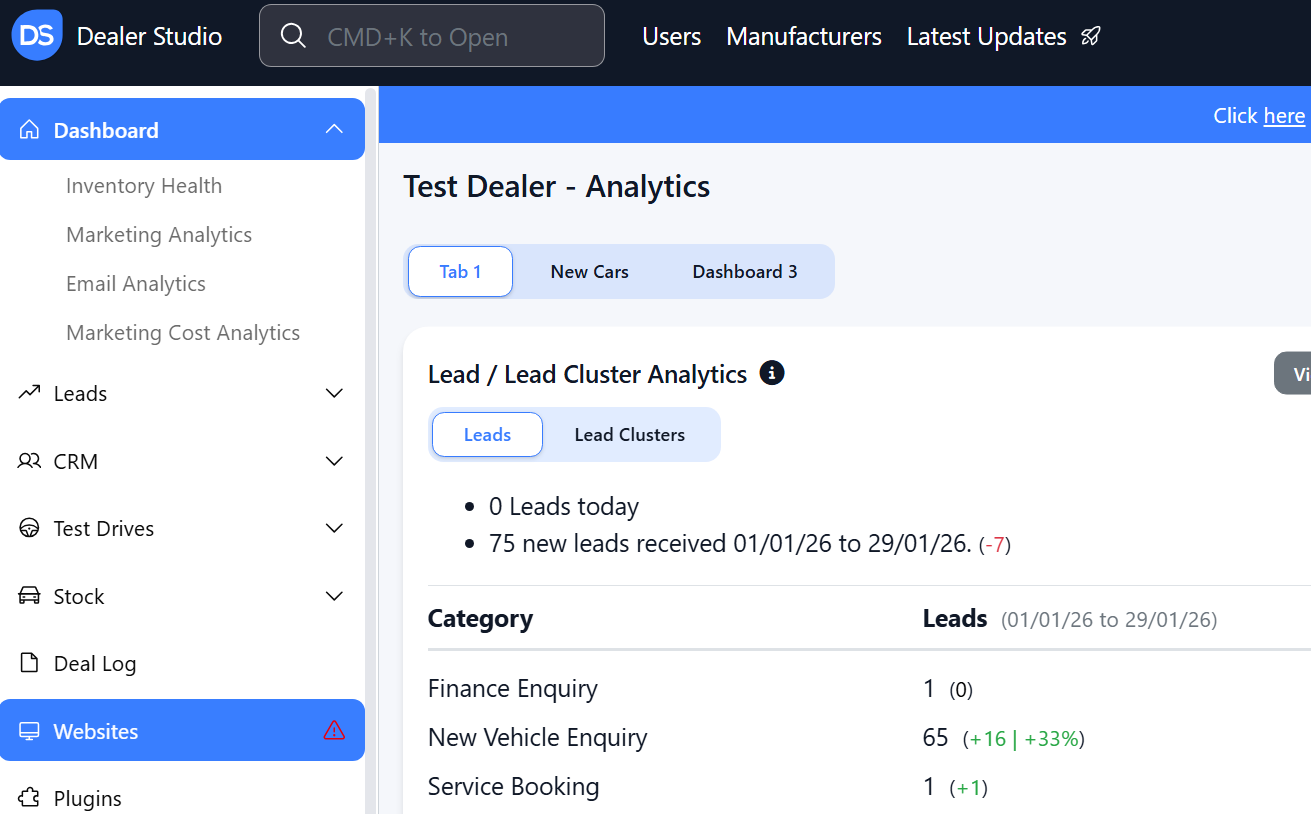Click the Plugins puzzle piece icon

30,798
